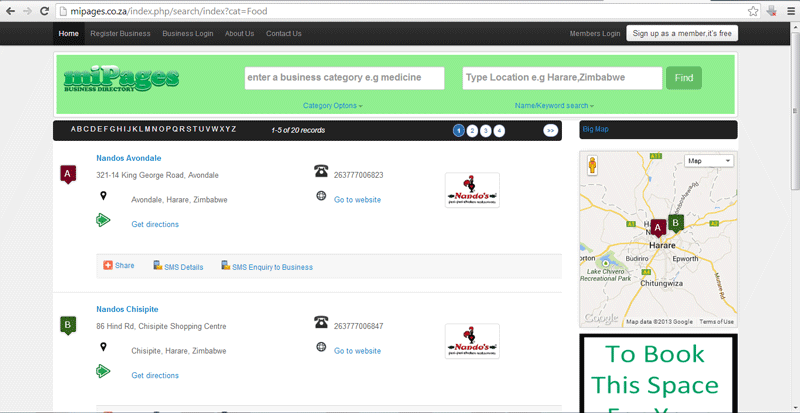
Task: Open Nando's logo thumbnail for Chisipite
Action: 472,341
